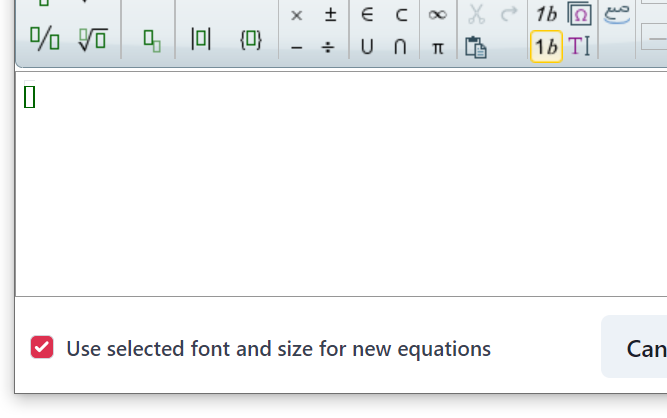Insert a subscript template
Viewport: 667px width, 418px height.
[x=151, y=41]
